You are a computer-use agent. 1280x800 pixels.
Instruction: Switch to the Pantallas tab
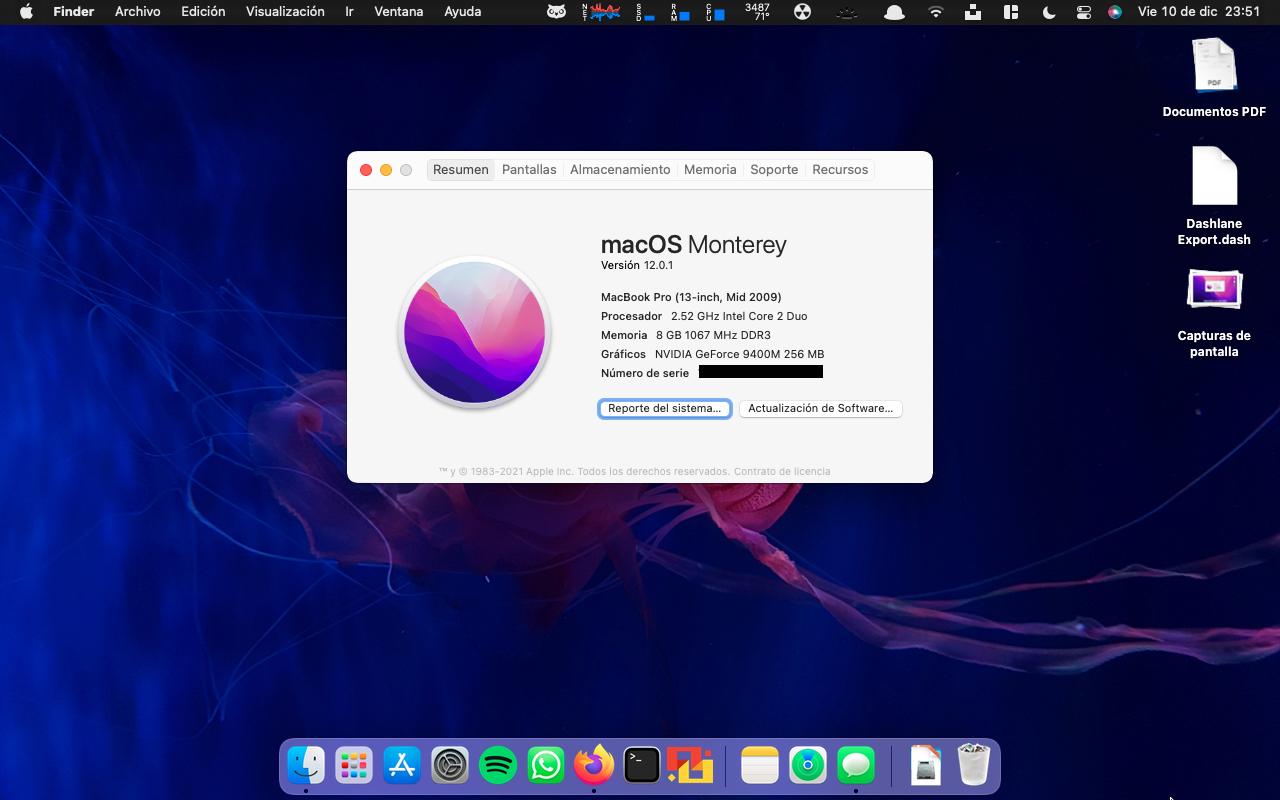click(529, 170)
